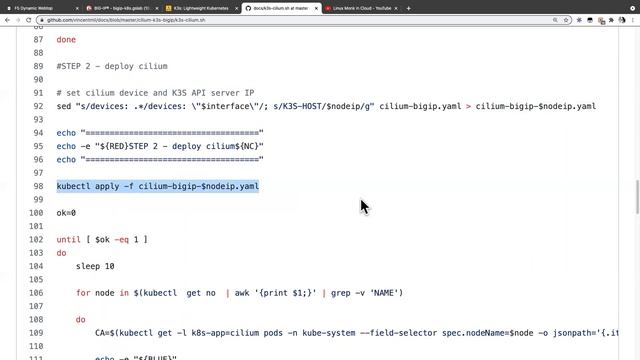Click the echo separator on line 96

(x=160, y=160)
